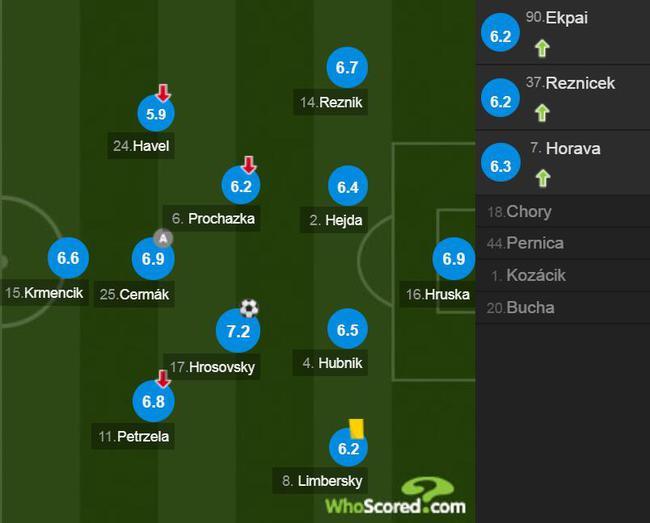
Task: Select substitute Horava's 6.3 rating
Action: 500,166
